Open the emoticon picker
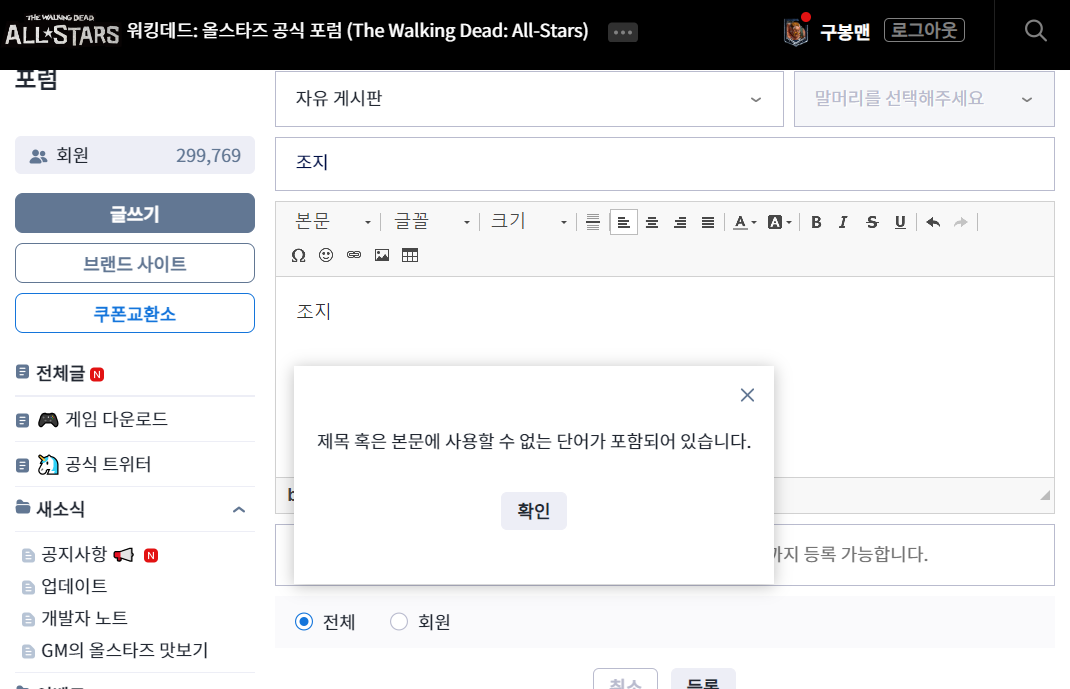The height and width of the screenshot is (689, 1070). click(x=326, y=255)
